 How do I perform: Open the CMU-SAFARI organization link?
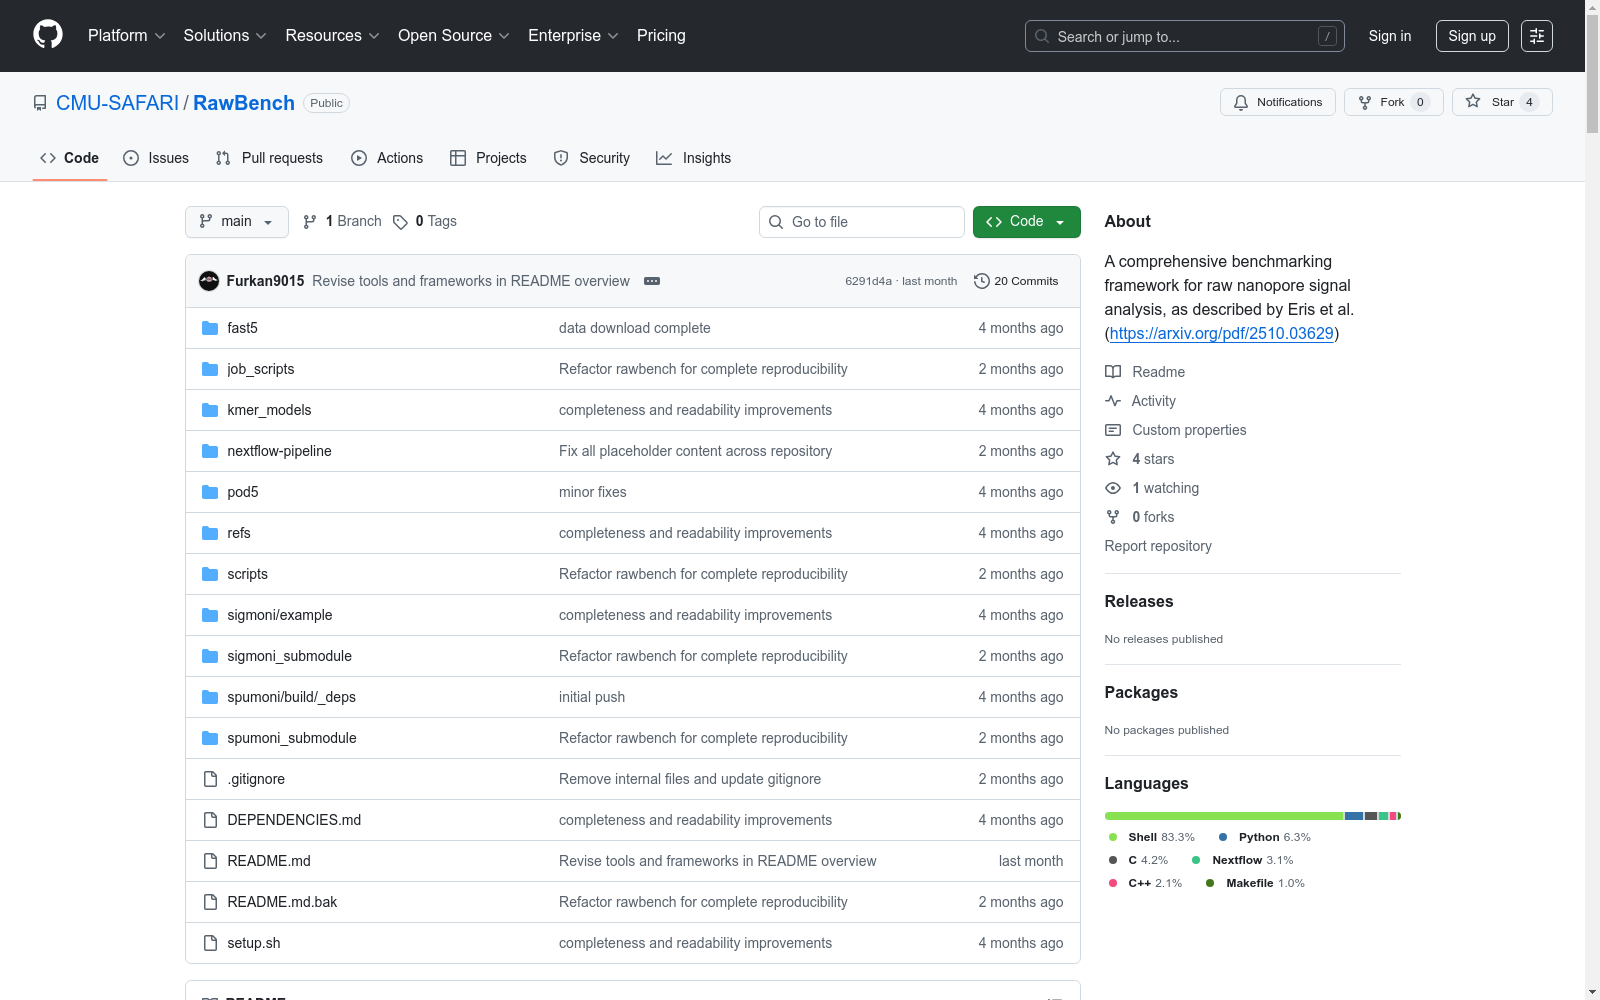118,103
